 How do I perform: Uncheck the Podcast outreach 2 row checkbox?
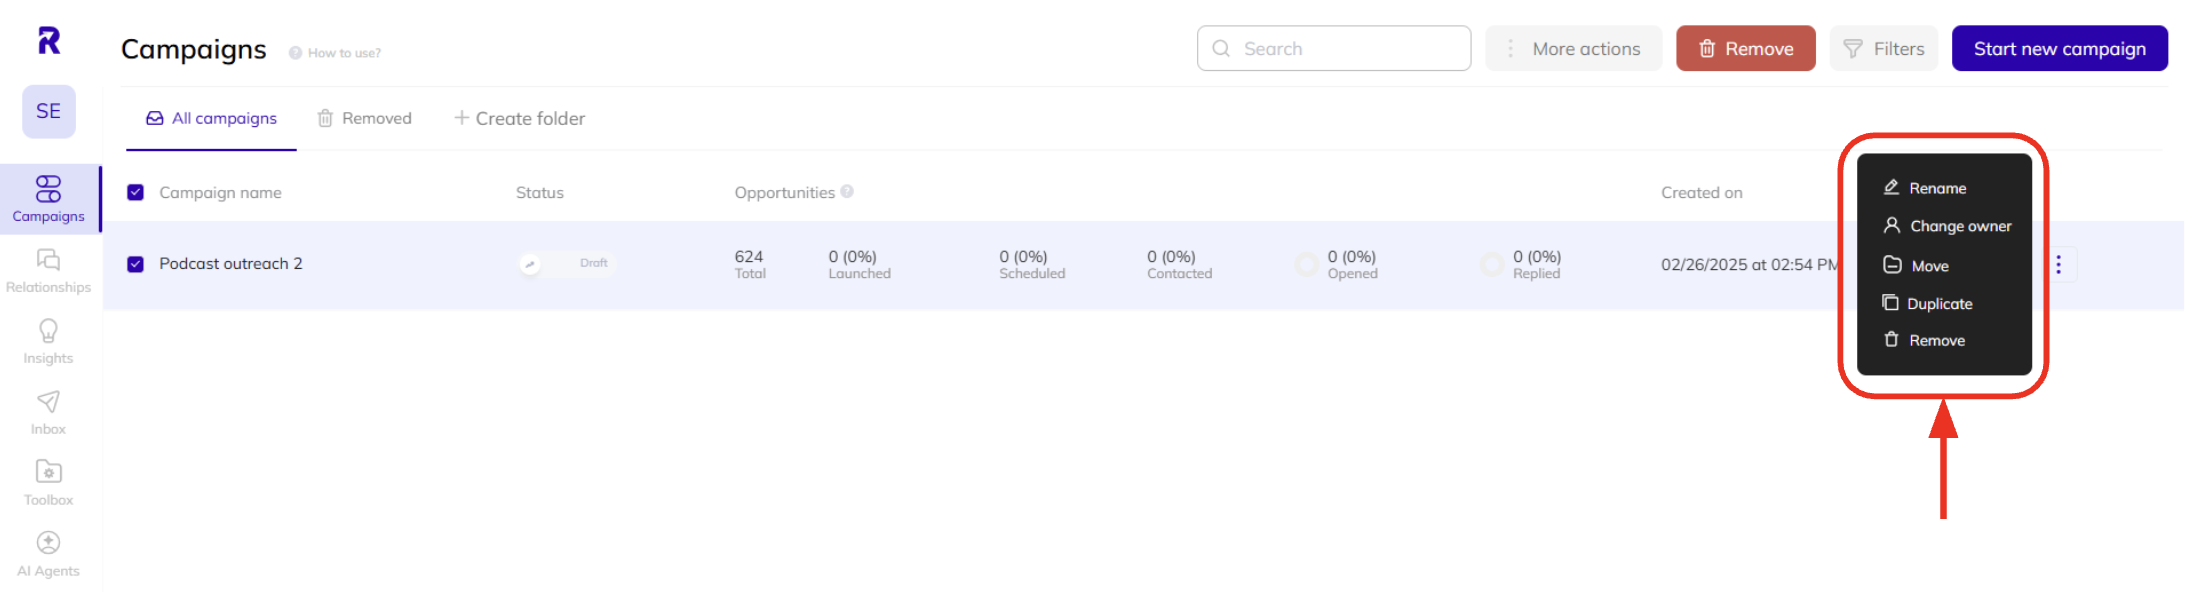(x=136, y=264)
